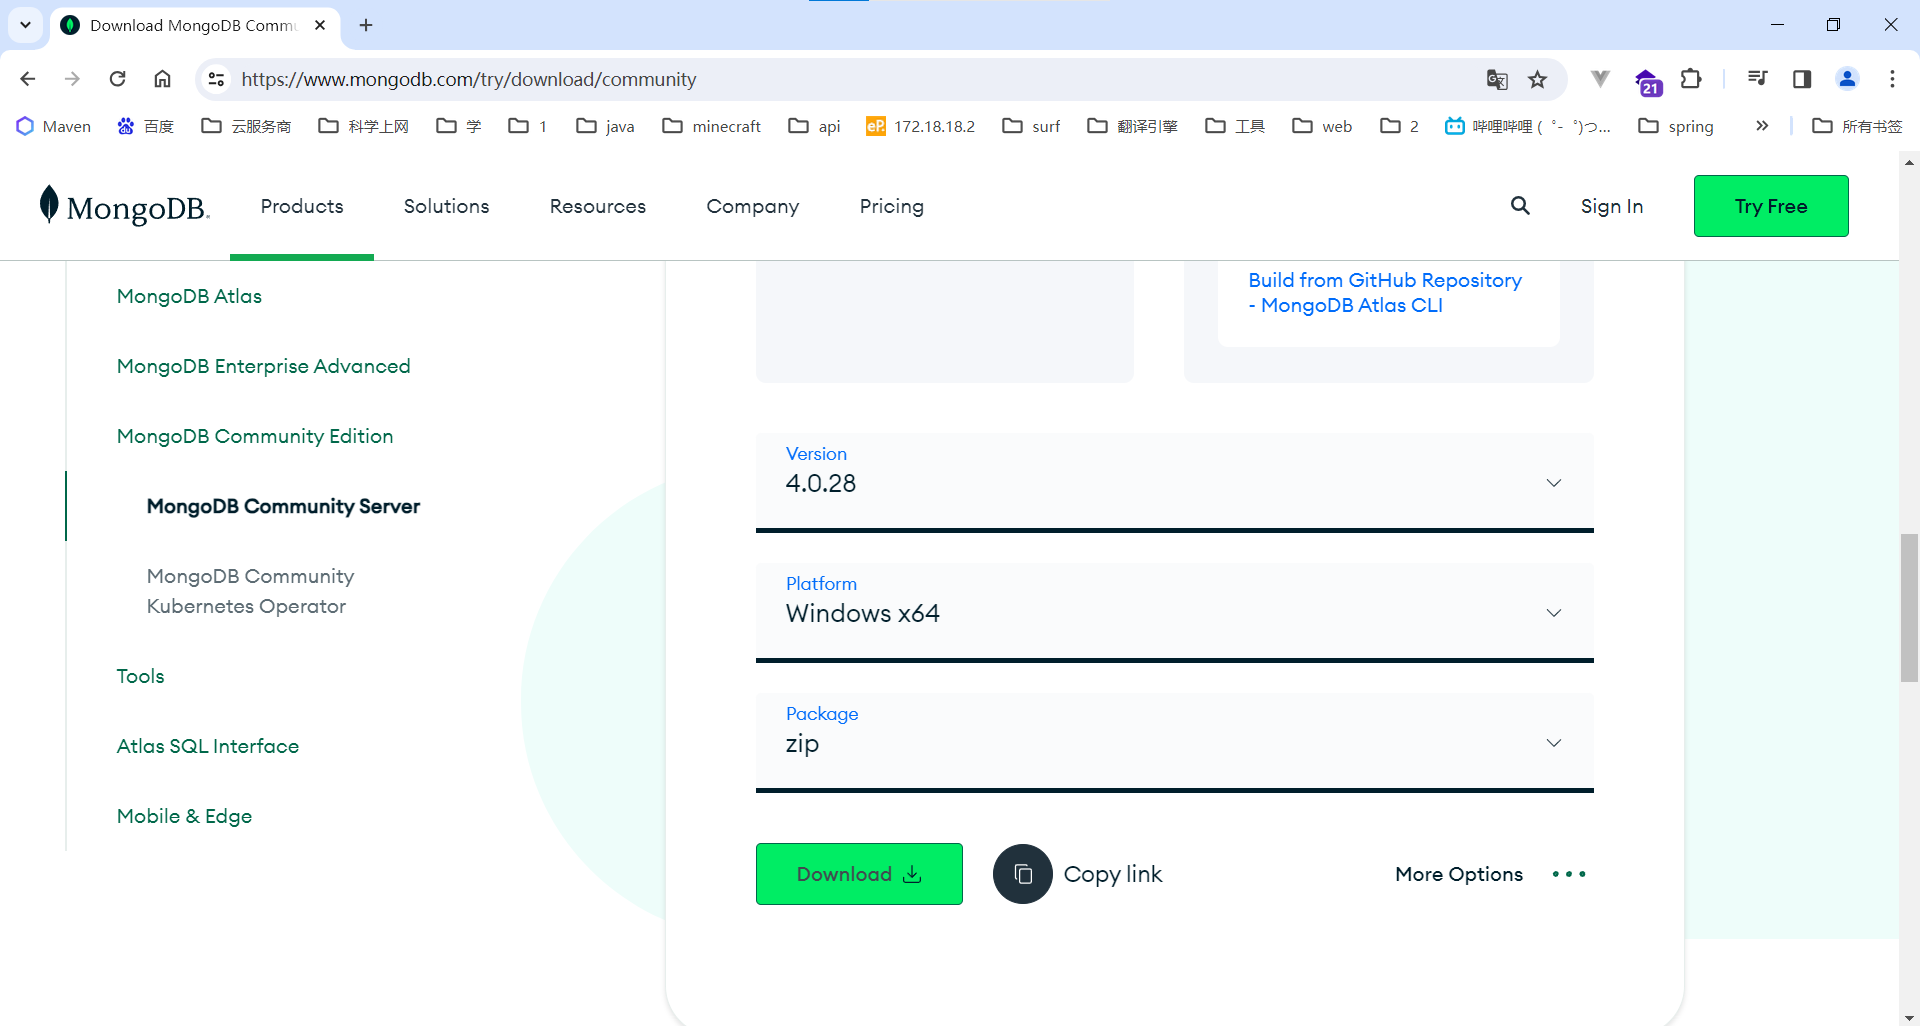Screen dimensions: 1920x1026
Task: Click the browser back arrow
Action: click(28, 79)
